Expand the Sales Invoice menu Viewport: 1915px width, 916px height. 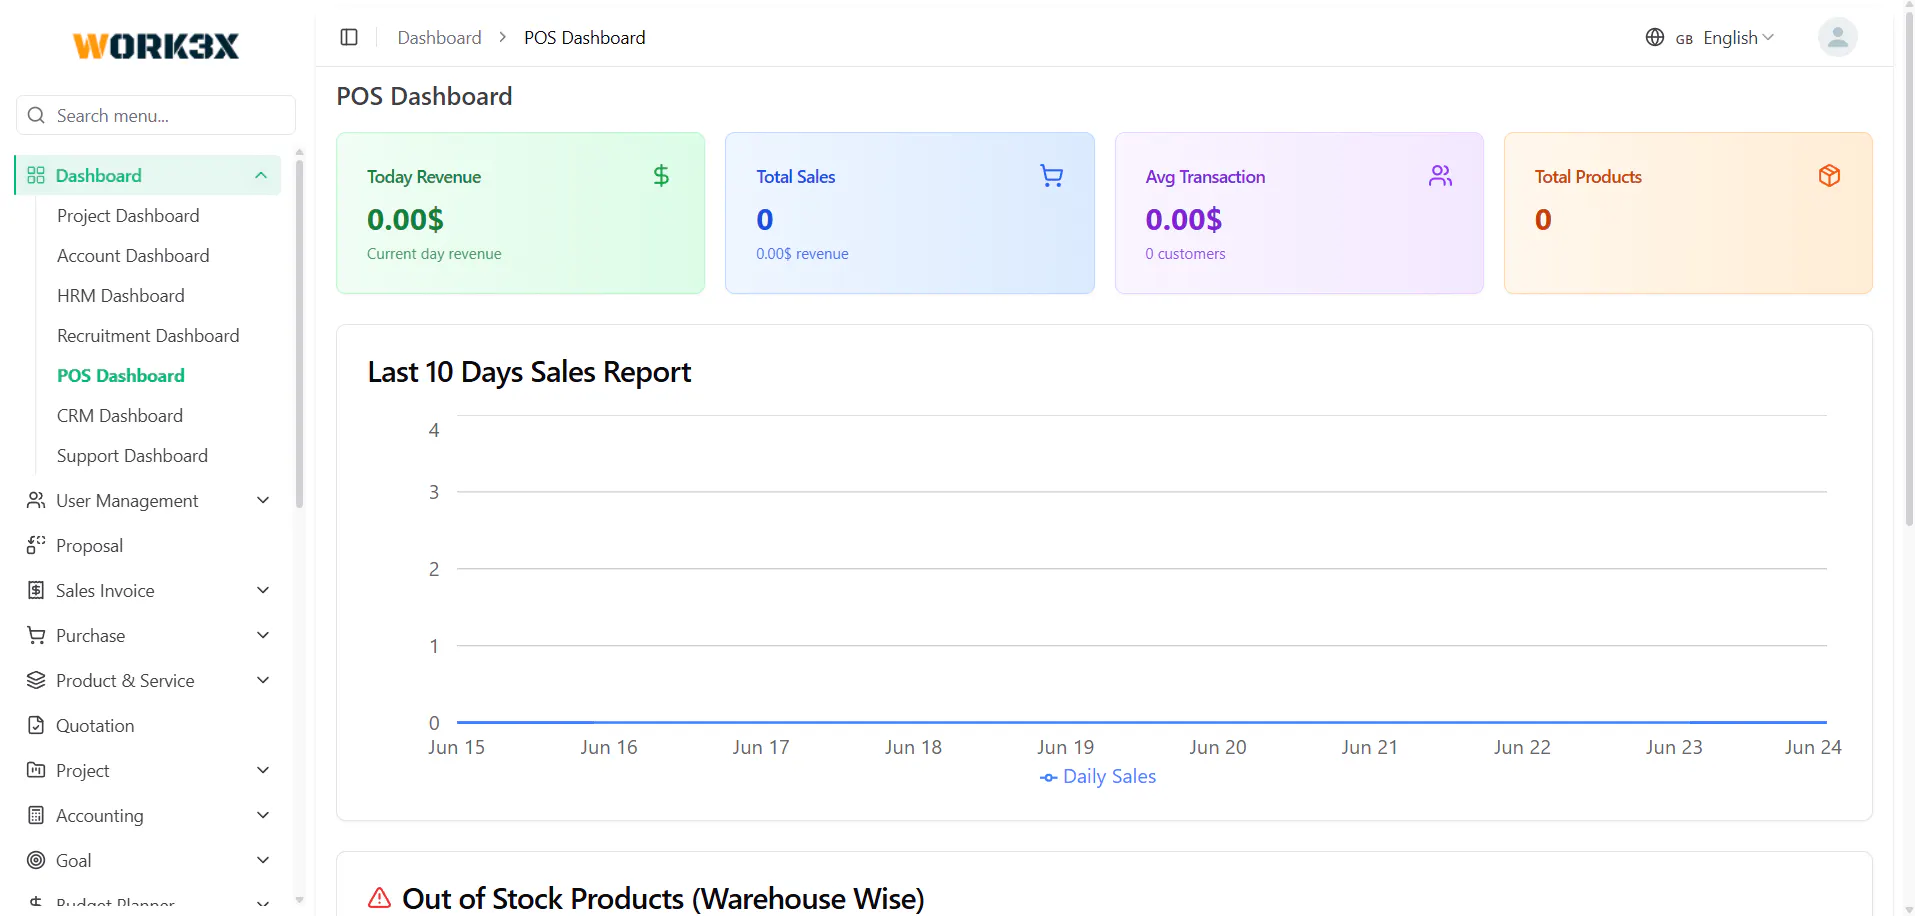148,590
